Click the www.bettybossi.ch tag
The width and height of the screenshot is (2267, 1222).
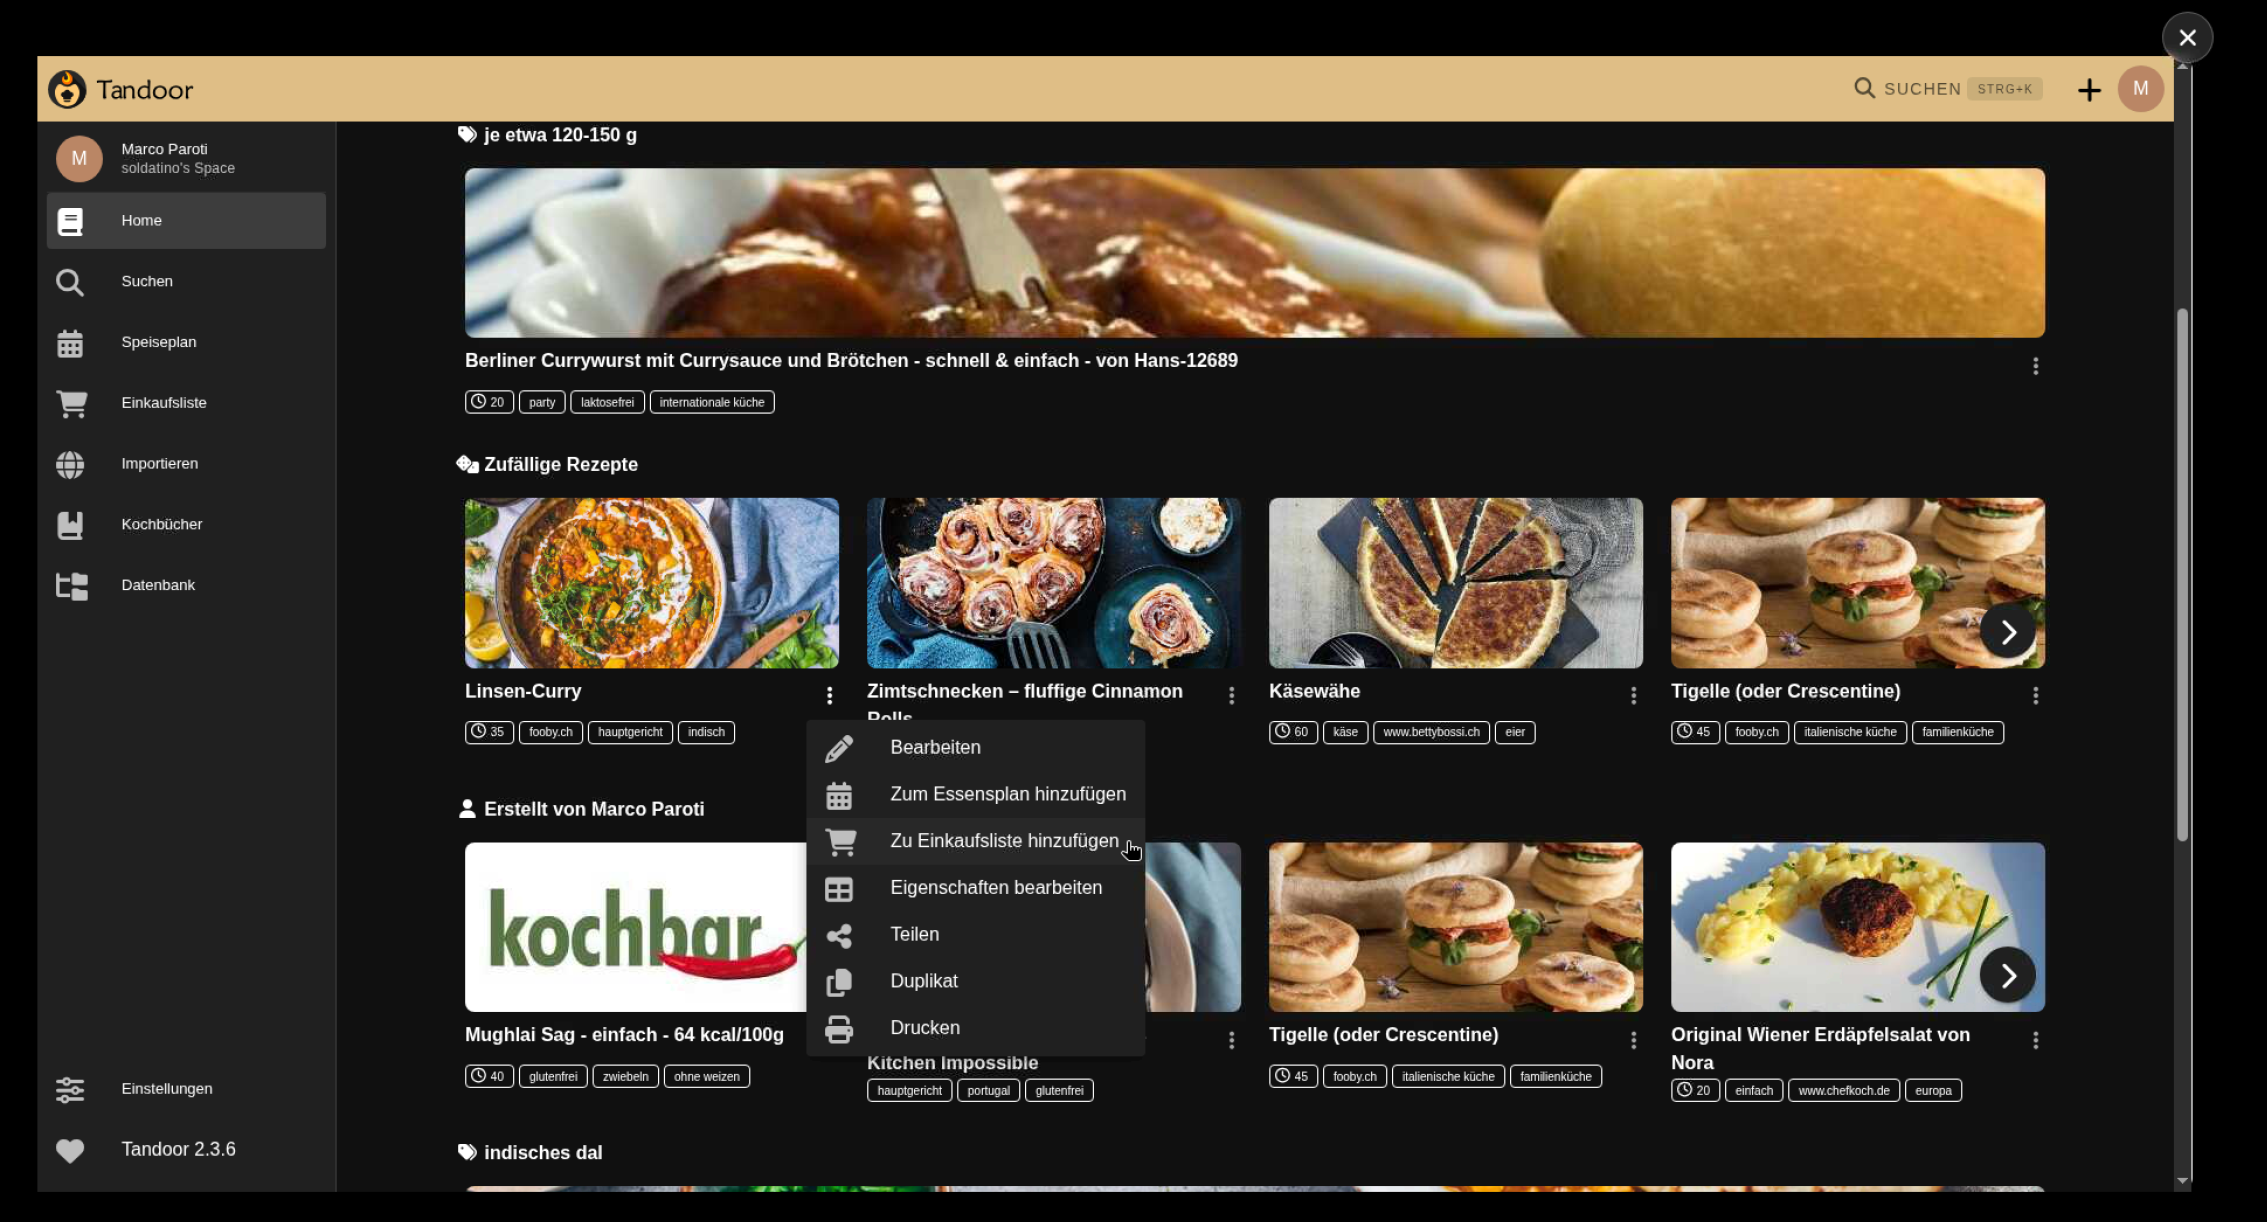click(x=1431, y=733)
